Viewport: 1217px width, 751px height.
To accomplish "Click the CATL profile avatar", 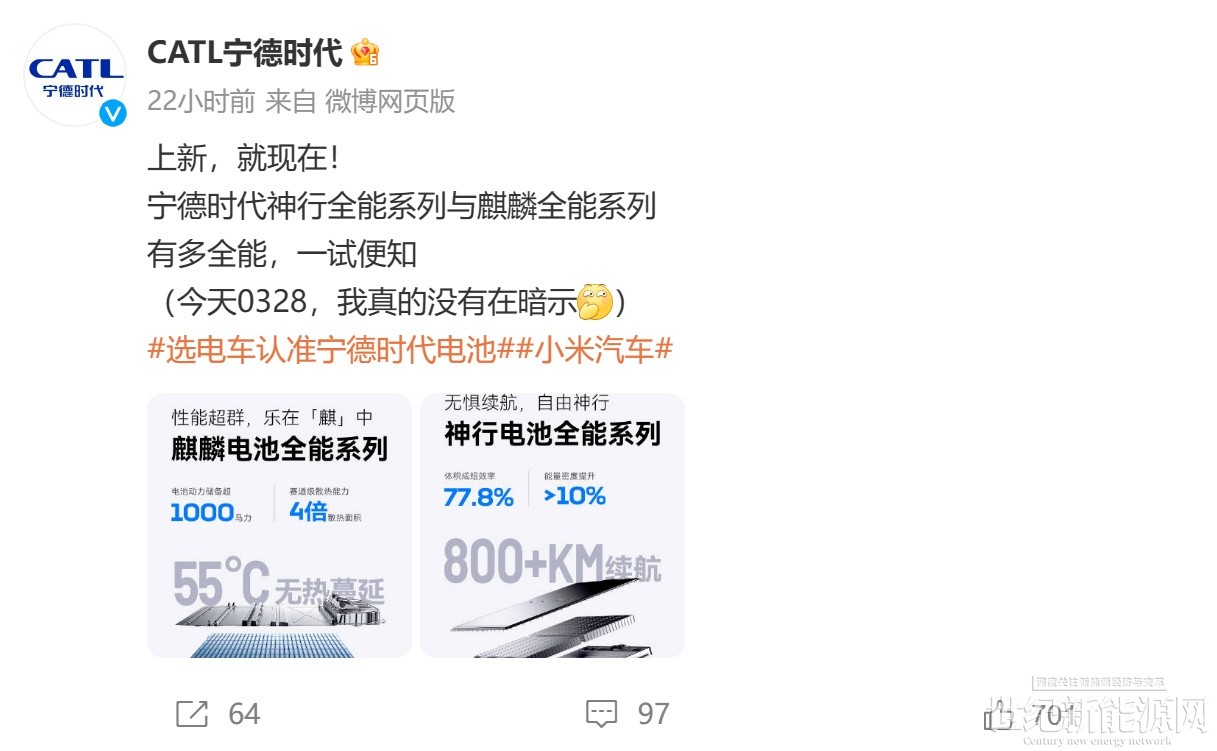I will click(x=76, y=76).
